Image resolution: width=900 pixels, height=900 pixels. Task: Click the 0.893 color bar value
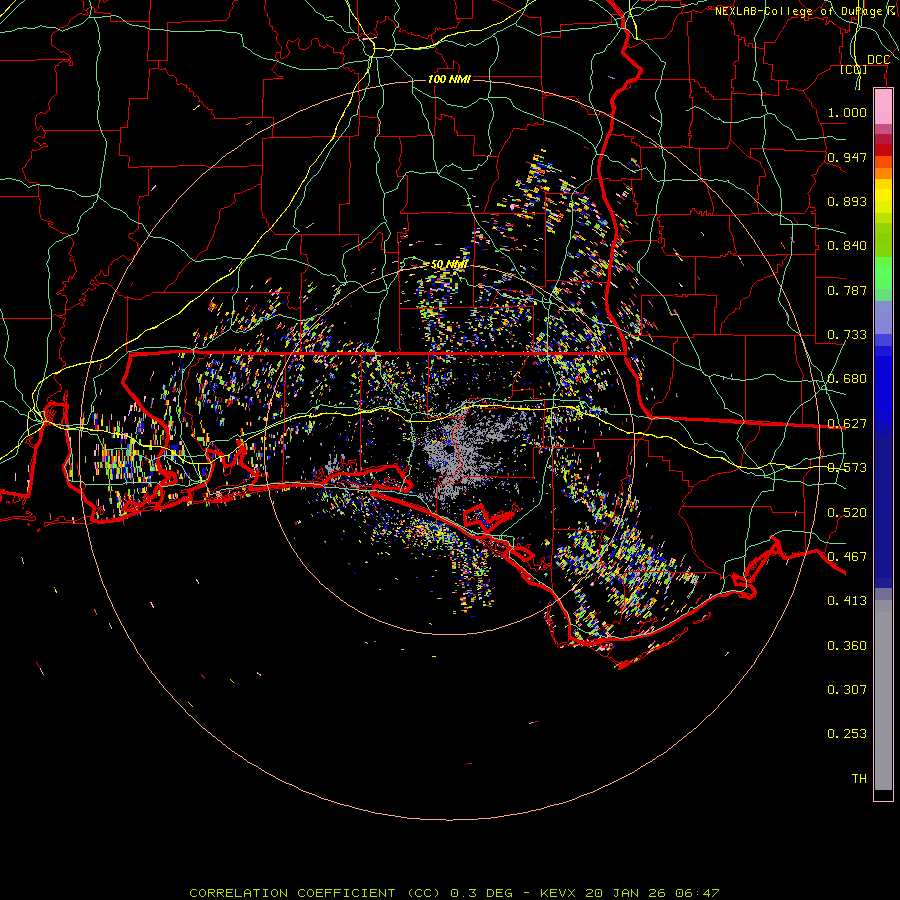pyautogui.click(x=847, y=201)
